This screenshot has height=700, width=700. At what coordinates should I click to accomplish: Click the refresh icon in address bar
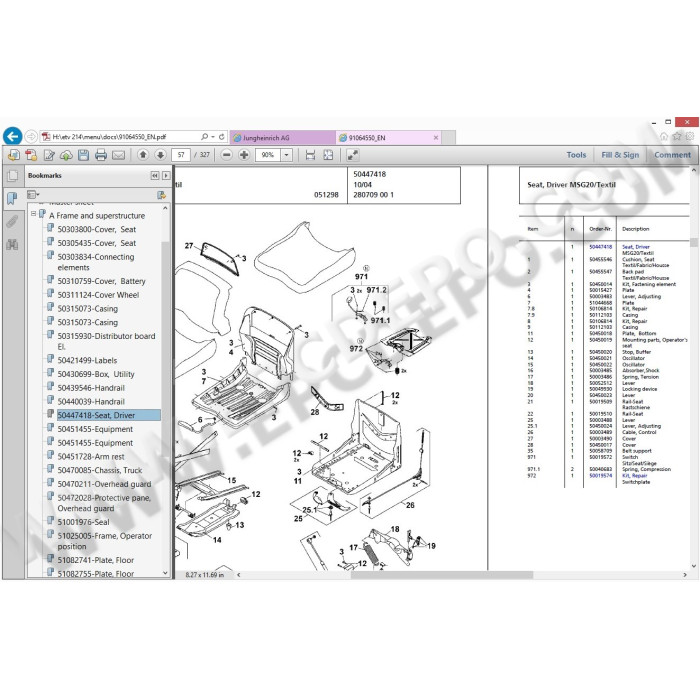click(221, 137)
